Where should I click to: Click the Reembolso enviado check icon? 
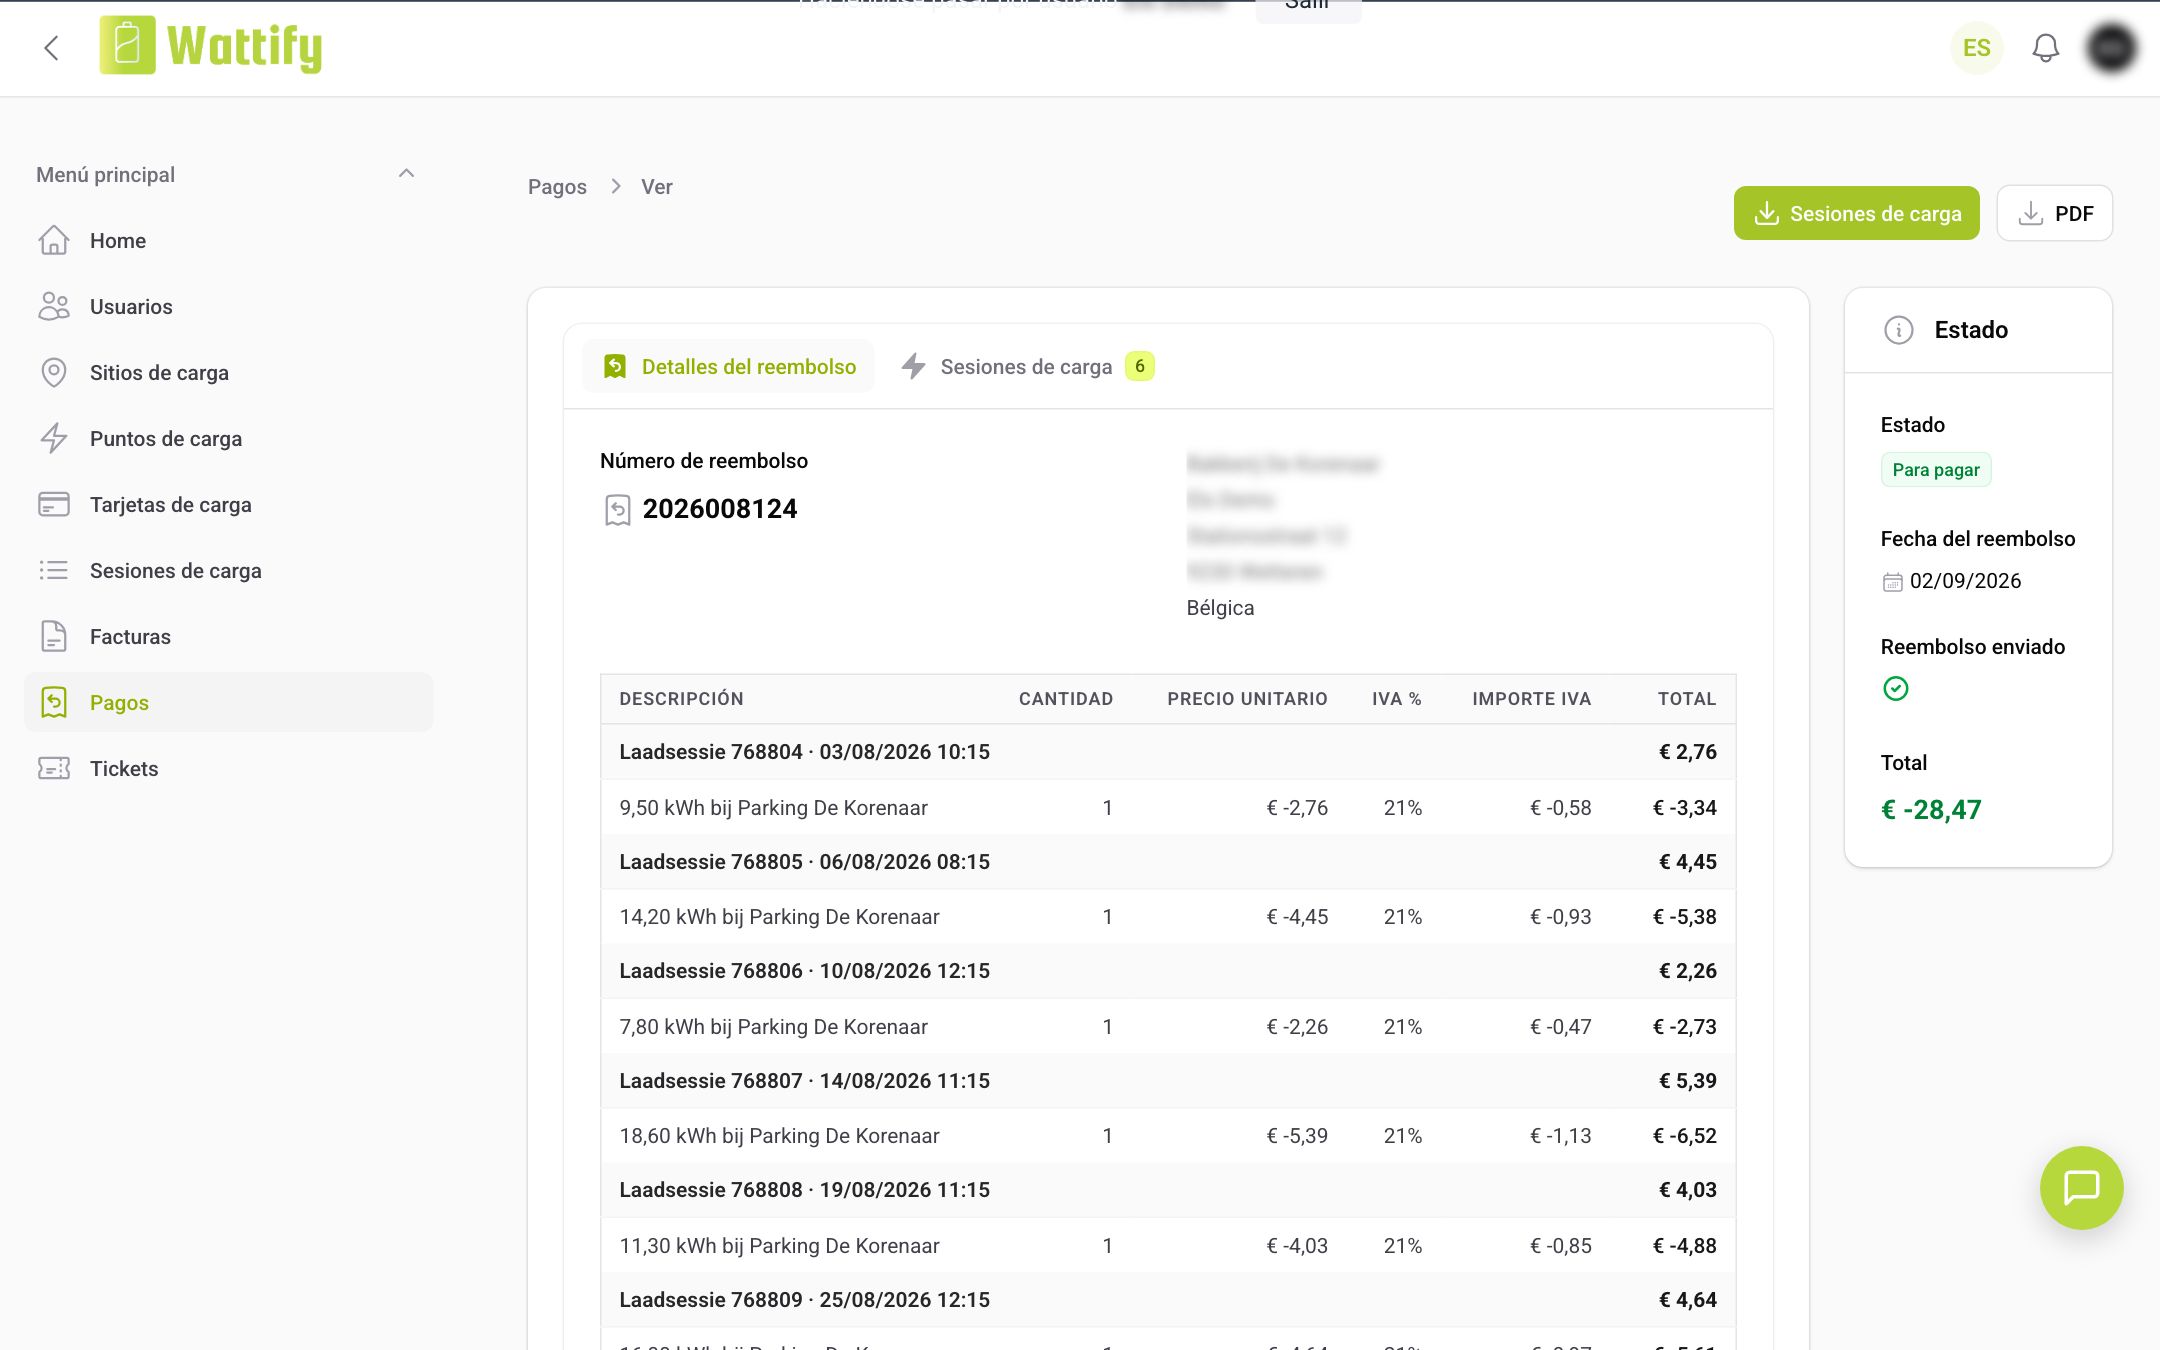[1895, 688]
